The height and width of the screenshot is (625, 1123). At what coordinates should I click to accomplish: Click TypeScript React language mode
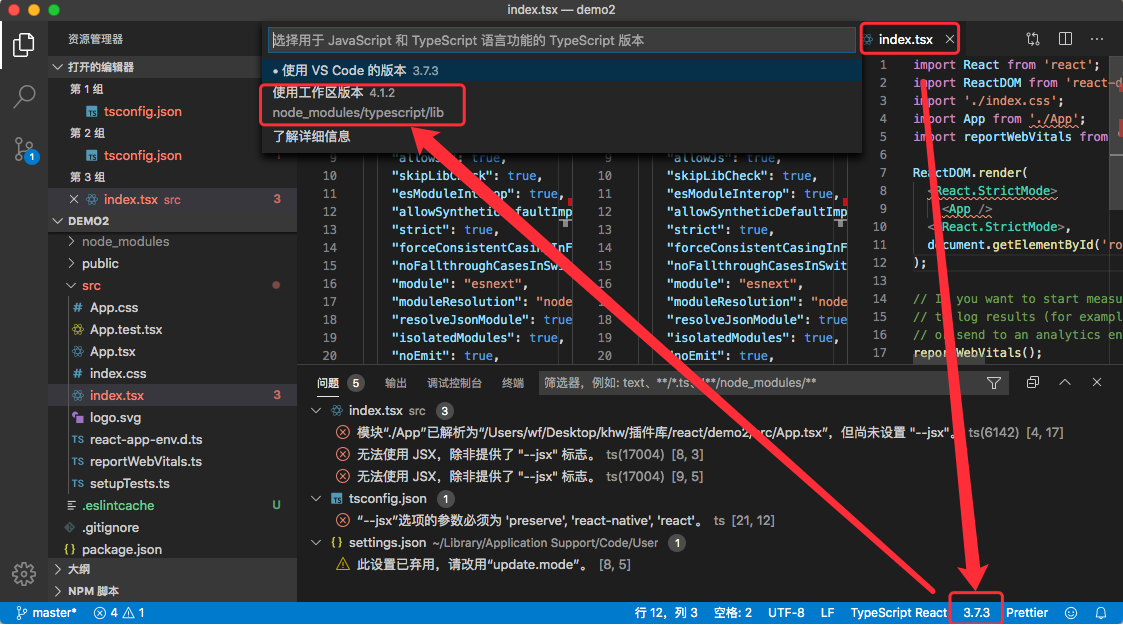(x=898, y=613)
